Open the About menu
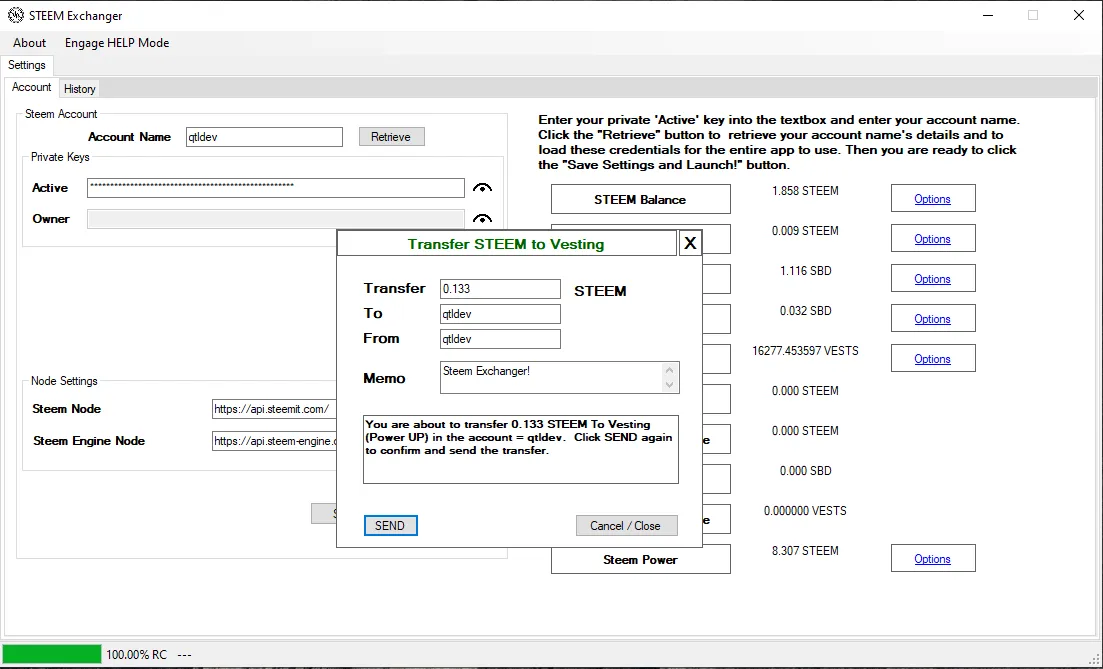Image resolution: width=1103 pixels, height=669 pixels. click(30, 43)
